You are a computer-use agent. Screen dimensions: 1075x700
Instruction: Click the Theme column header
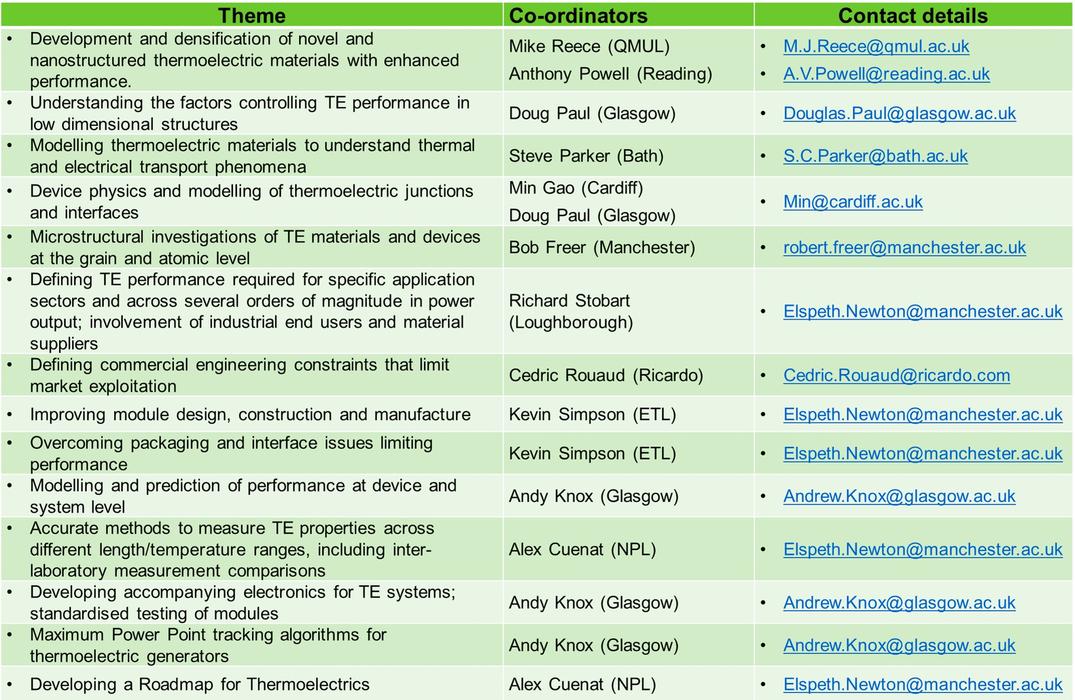pyautogui.click(x=252, y=15)
